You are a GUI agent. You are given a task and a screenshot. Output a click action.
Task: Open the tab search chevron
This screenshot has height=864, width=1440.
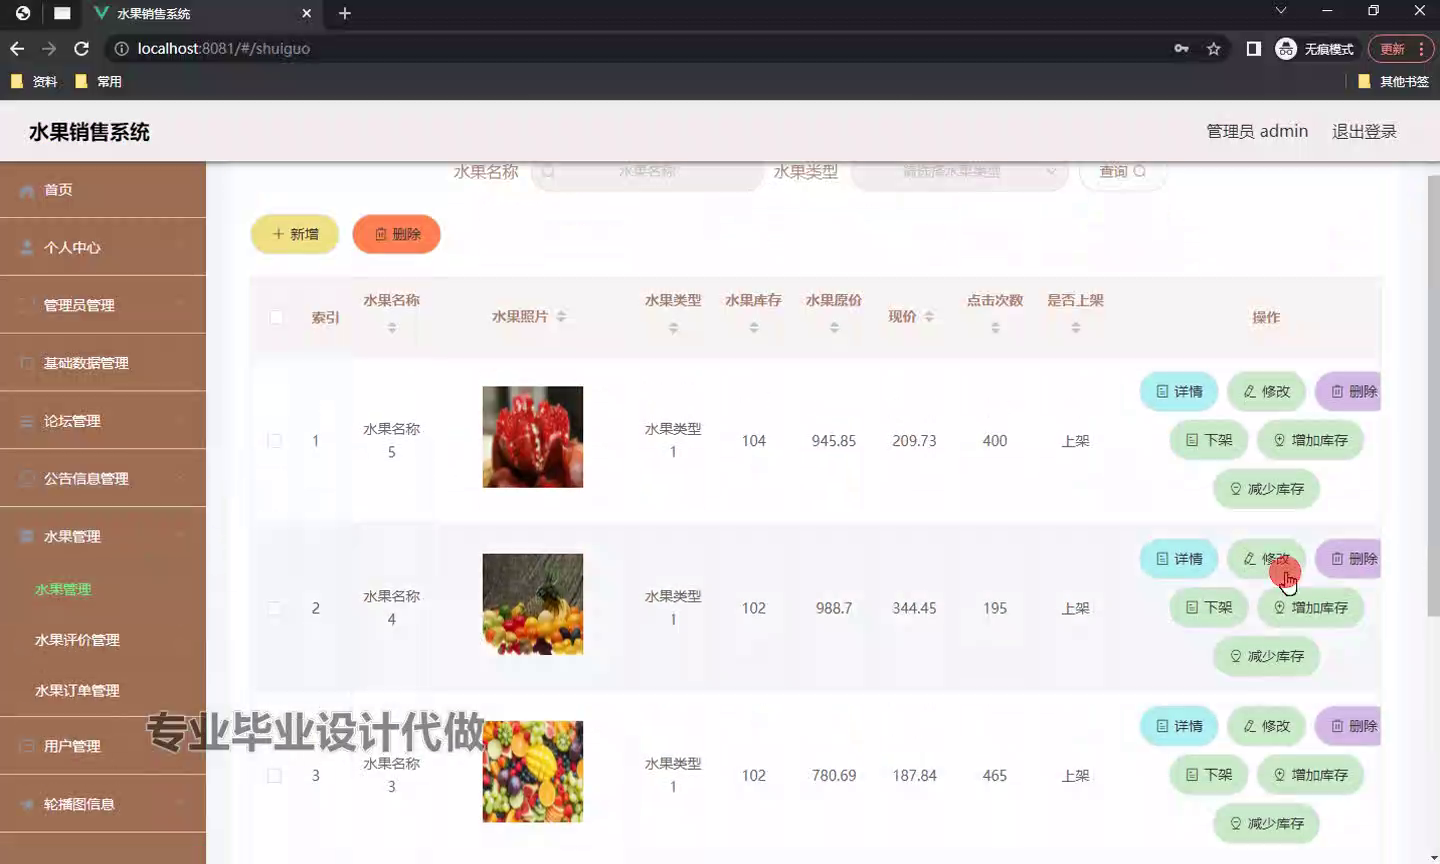pos(1280,11)
